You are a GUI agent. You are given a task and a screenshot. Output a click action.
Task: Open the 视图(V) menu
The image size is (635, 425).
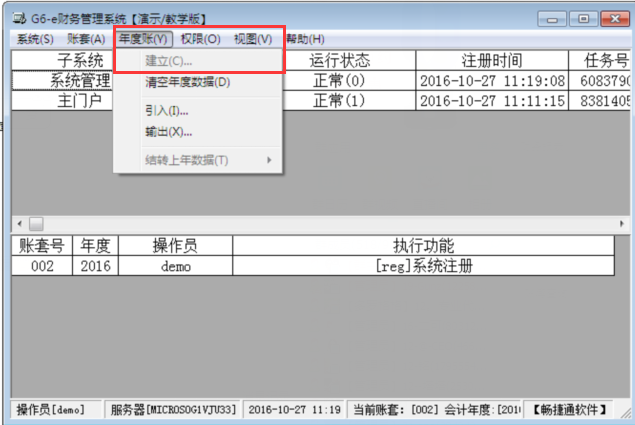click(253, 39)
